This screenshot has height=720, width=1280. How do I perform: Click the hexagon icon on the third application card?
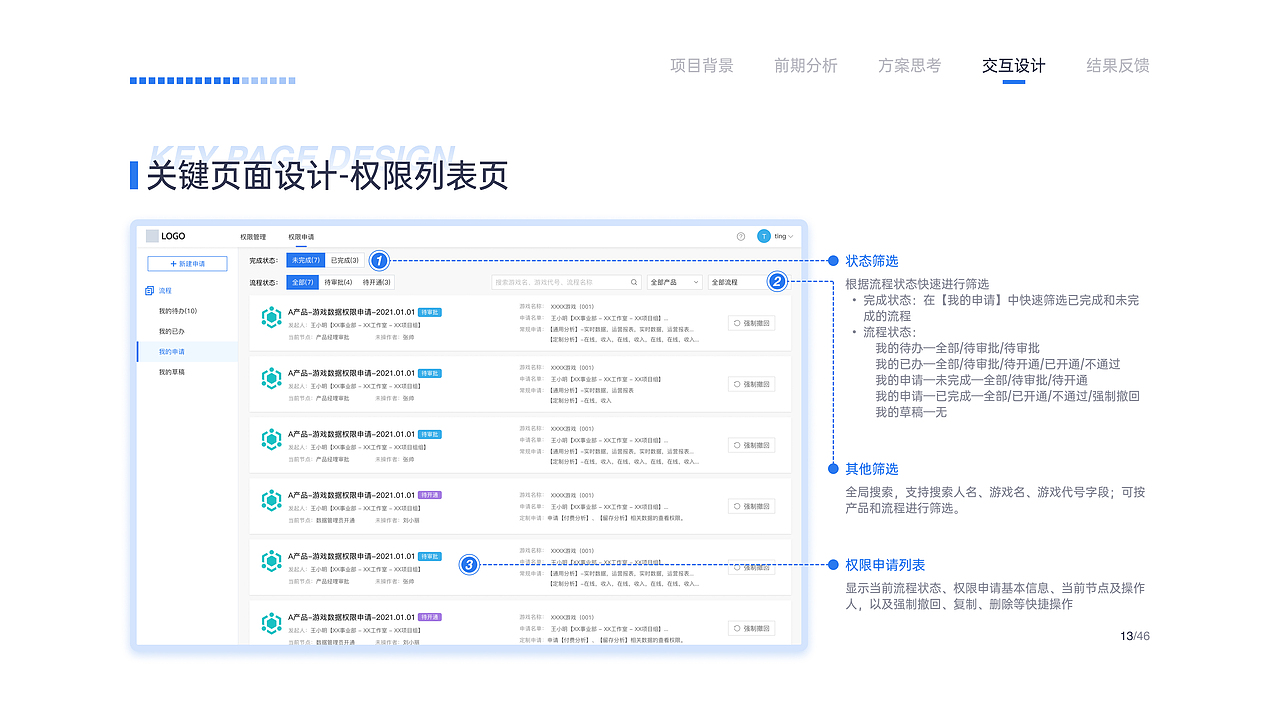(x=271, y=440)
